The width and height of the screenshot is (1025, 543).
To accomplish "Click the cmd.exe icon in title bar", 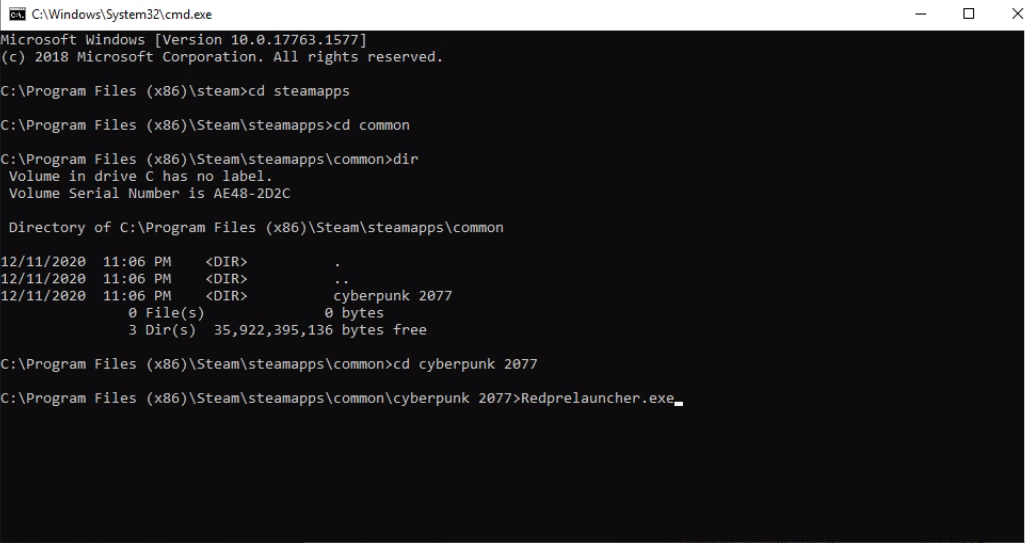I will [x=16, y=14].
